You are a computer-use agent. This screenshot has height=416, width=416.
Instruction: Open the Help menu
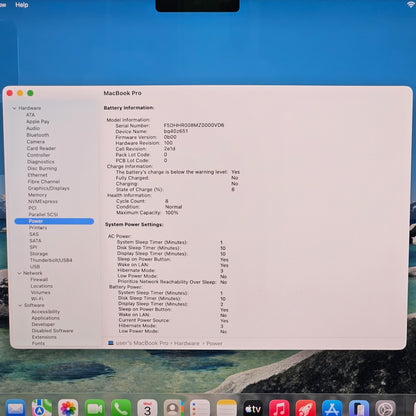coord(22,5)
